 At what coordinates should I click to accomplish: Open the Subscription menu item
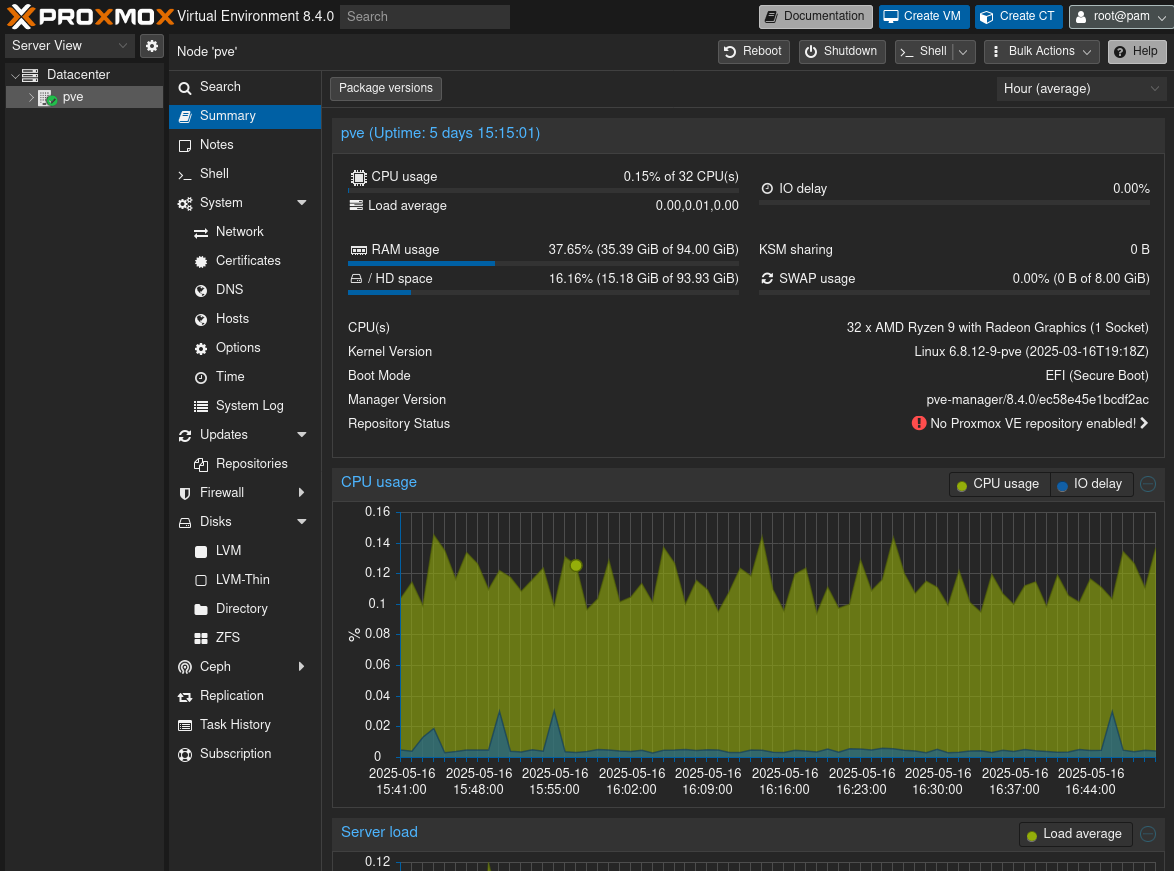coord(245,754)
